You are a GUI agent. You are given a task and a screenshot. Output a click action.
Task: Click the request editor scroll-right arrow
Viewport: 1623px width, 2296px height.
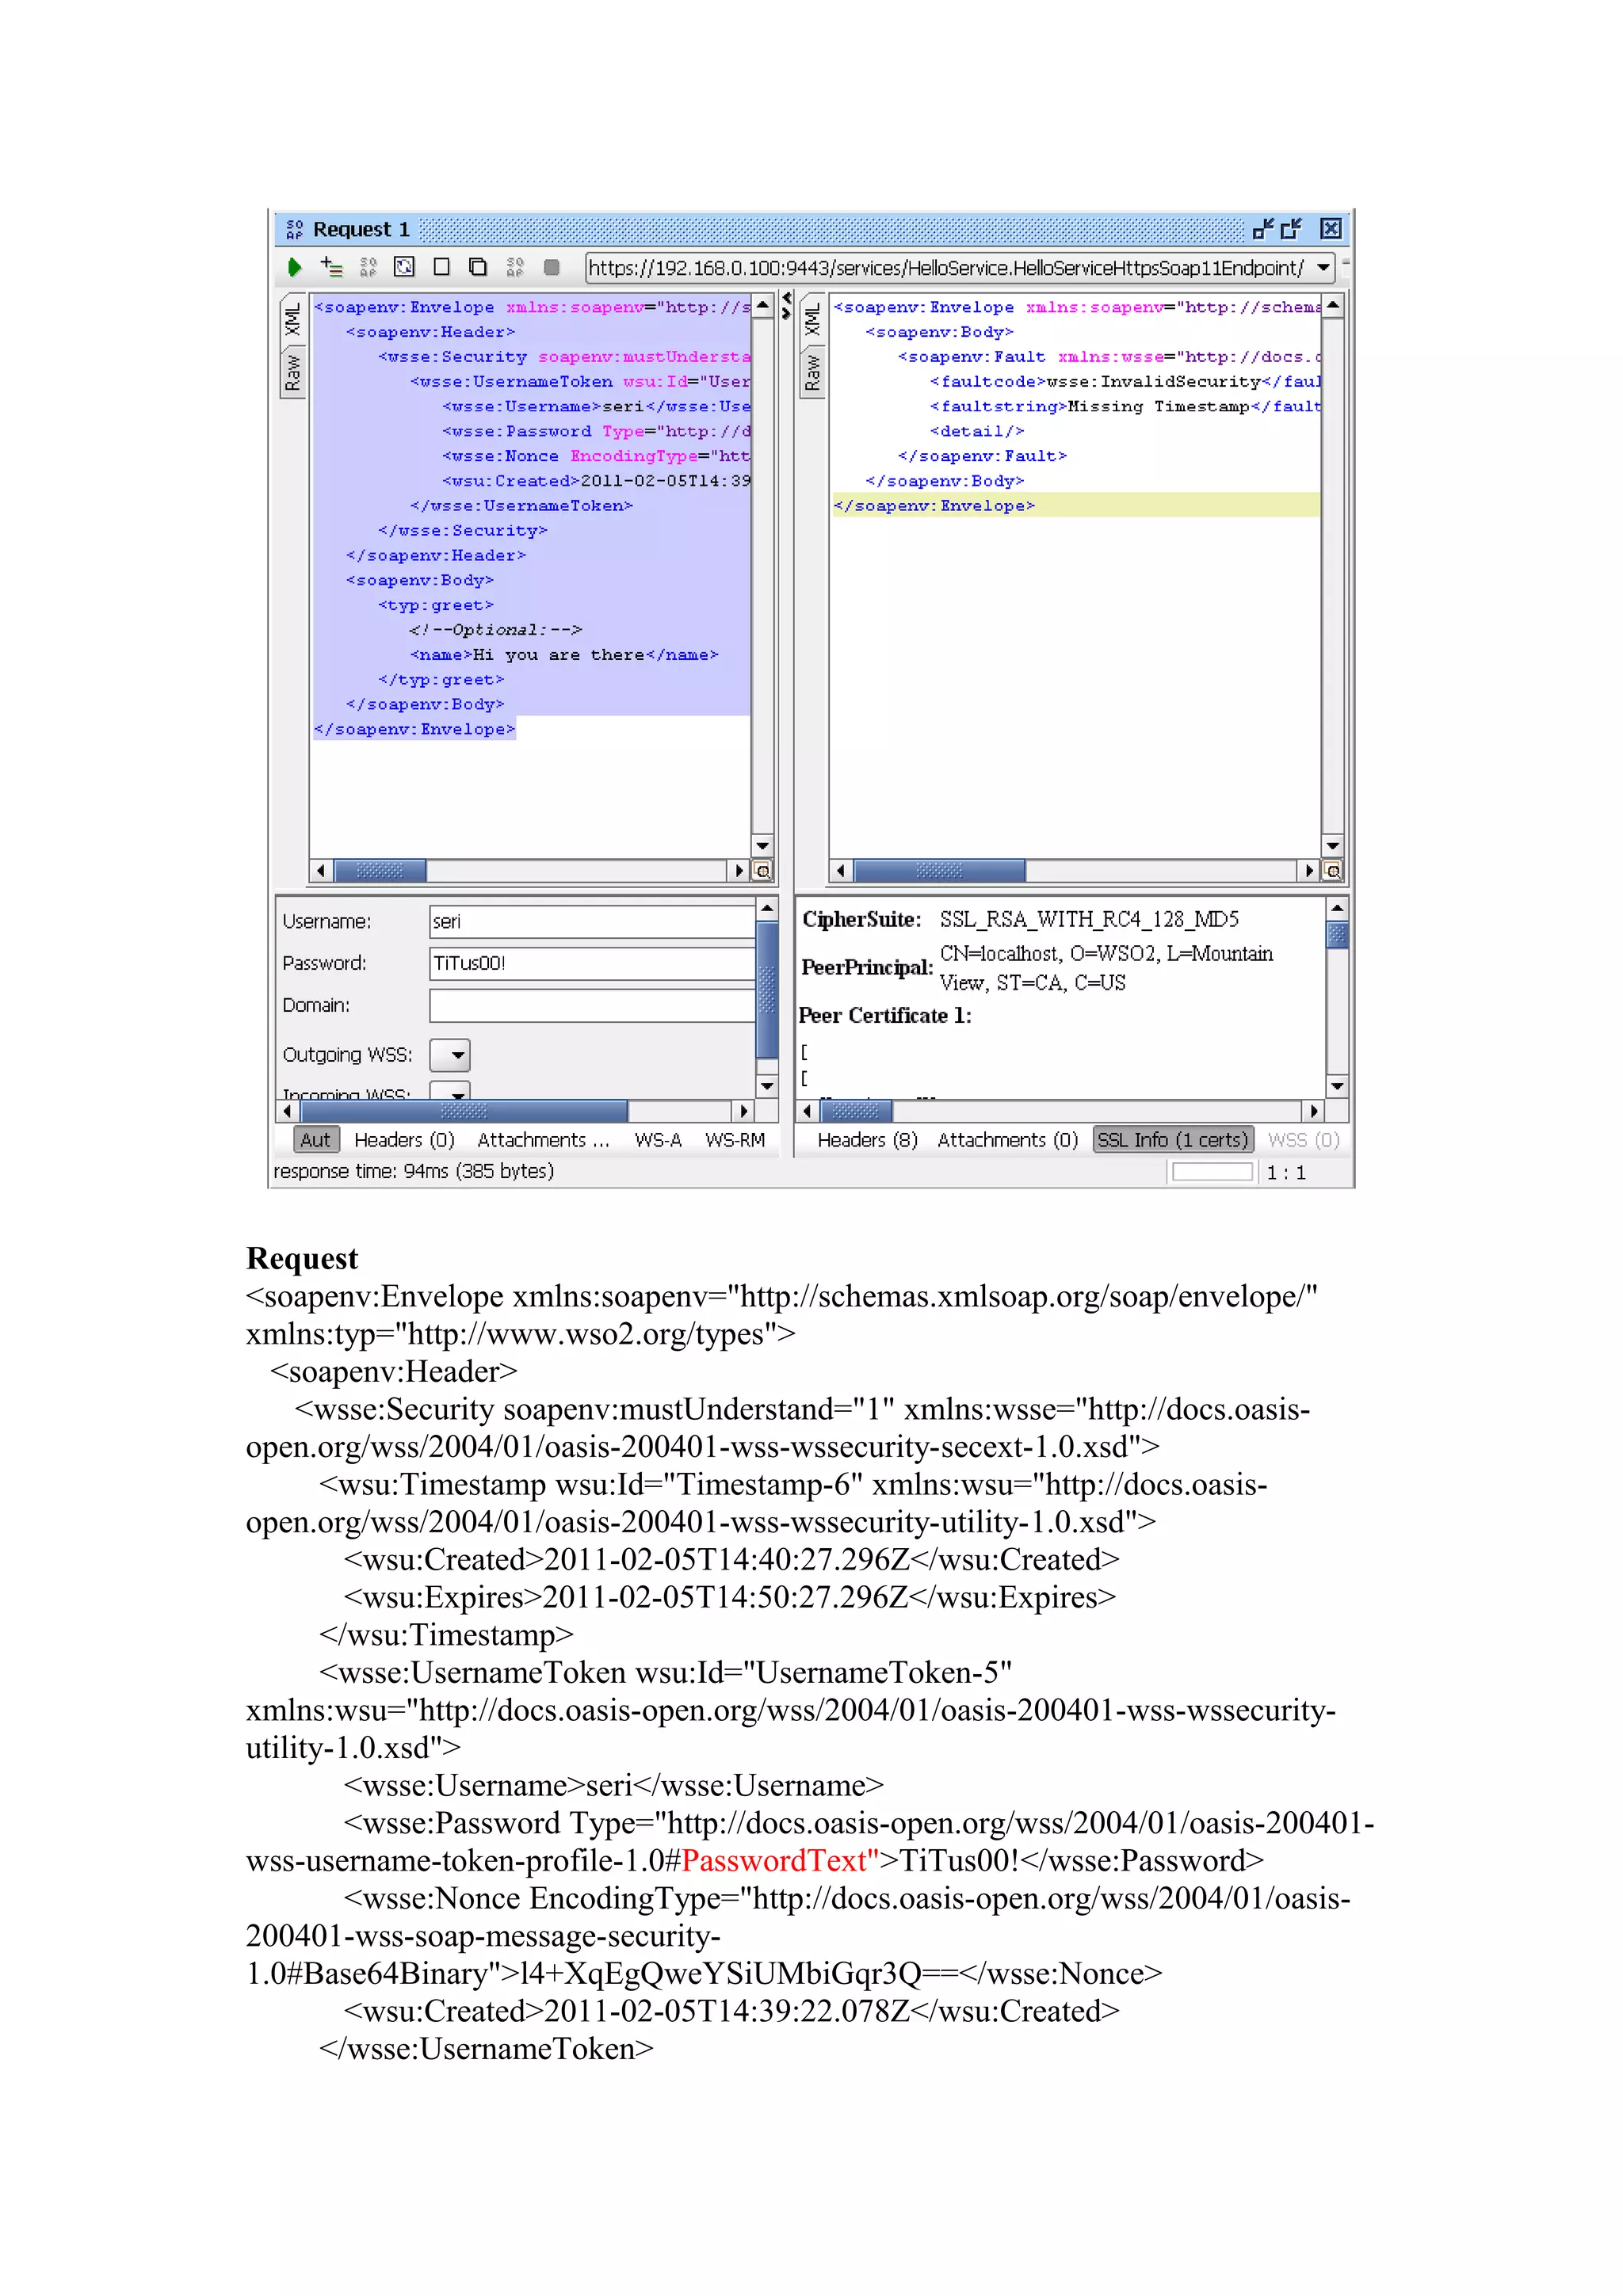click(x=739, y=871)
